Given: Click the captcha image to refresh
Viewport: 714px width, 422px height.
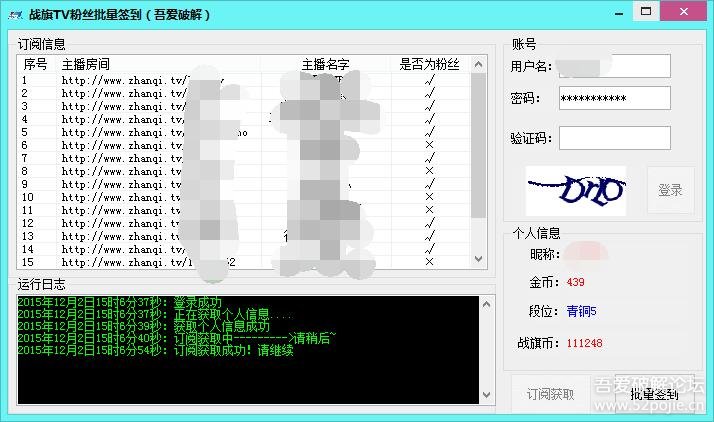Looking at the screenshot, I should pyautogui.click(x=576, y=190).
